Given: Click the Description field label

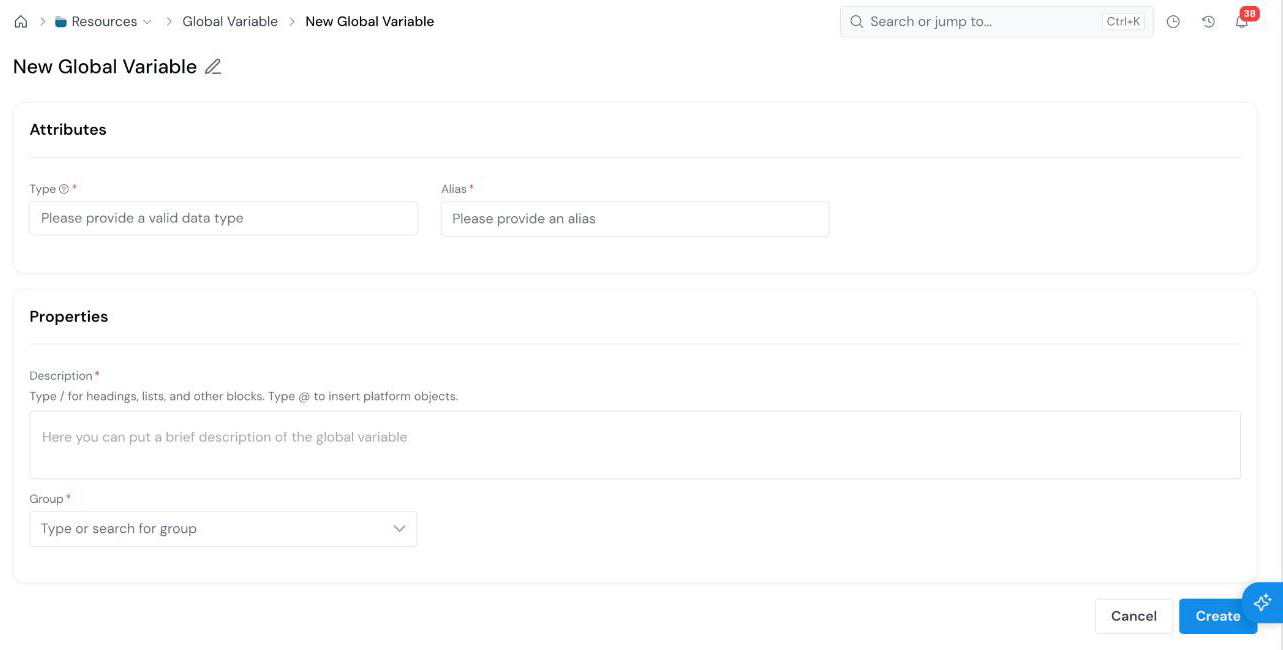Looking at the screenshot, I should coord(61,376).
